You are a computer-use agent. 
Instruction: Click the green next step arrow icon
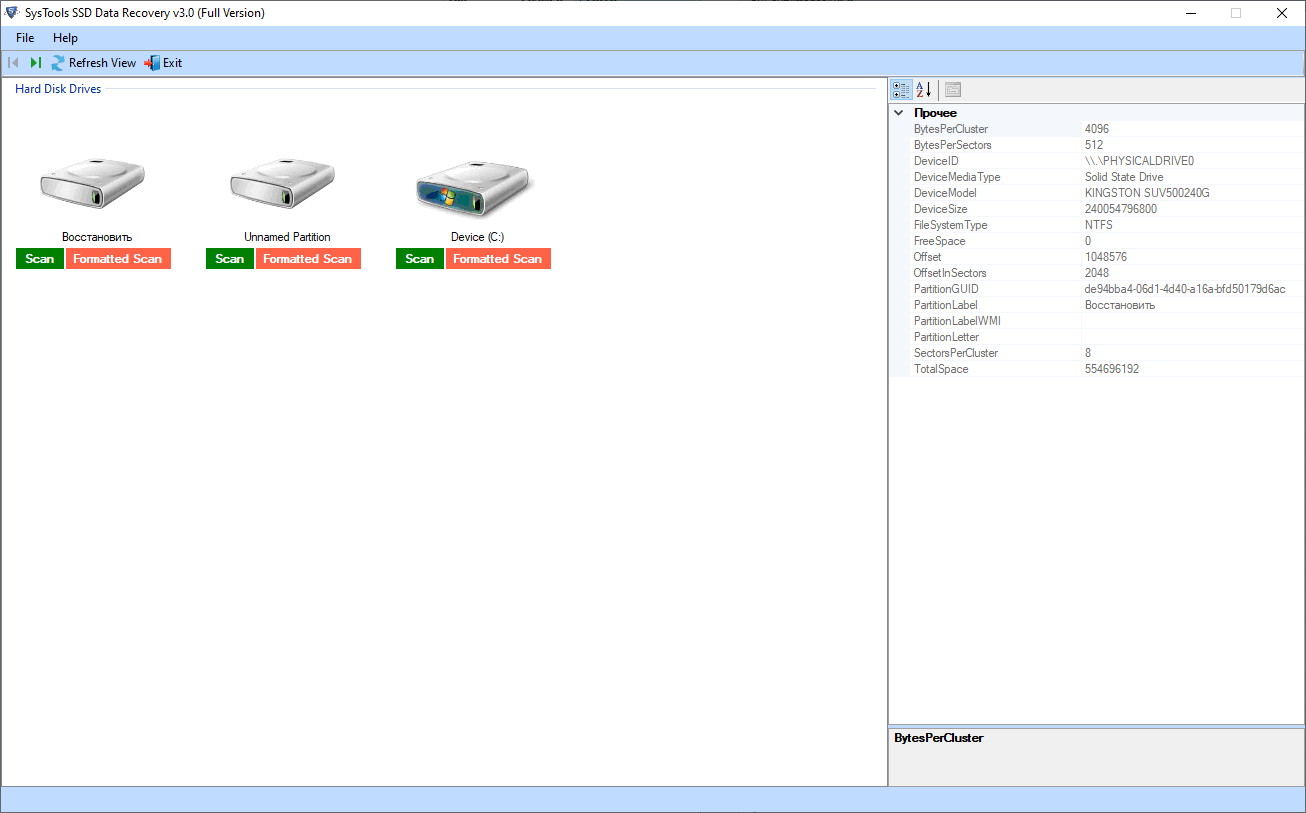pyautogui.click(x=36, y=63)
